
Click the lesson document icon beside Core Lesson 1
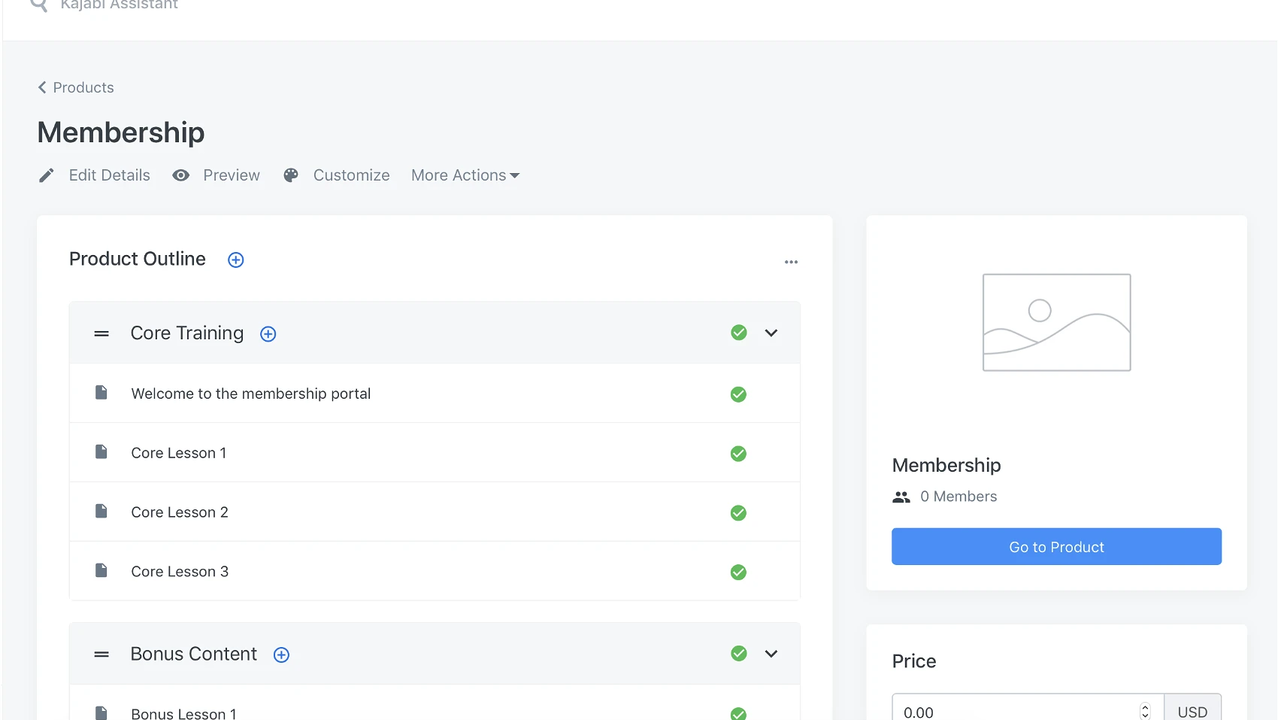click(x=100, y=452)
